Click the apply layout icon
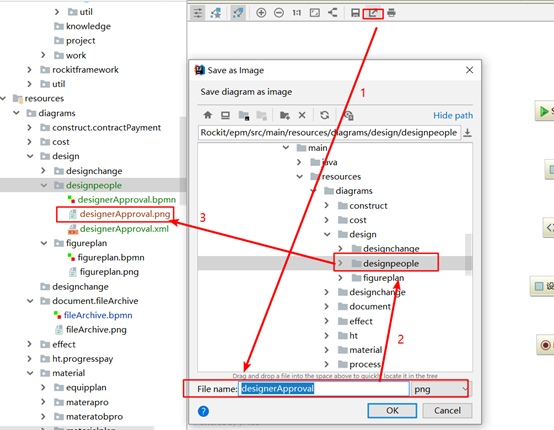Viewport: 554px width, 430px height. 332,13
